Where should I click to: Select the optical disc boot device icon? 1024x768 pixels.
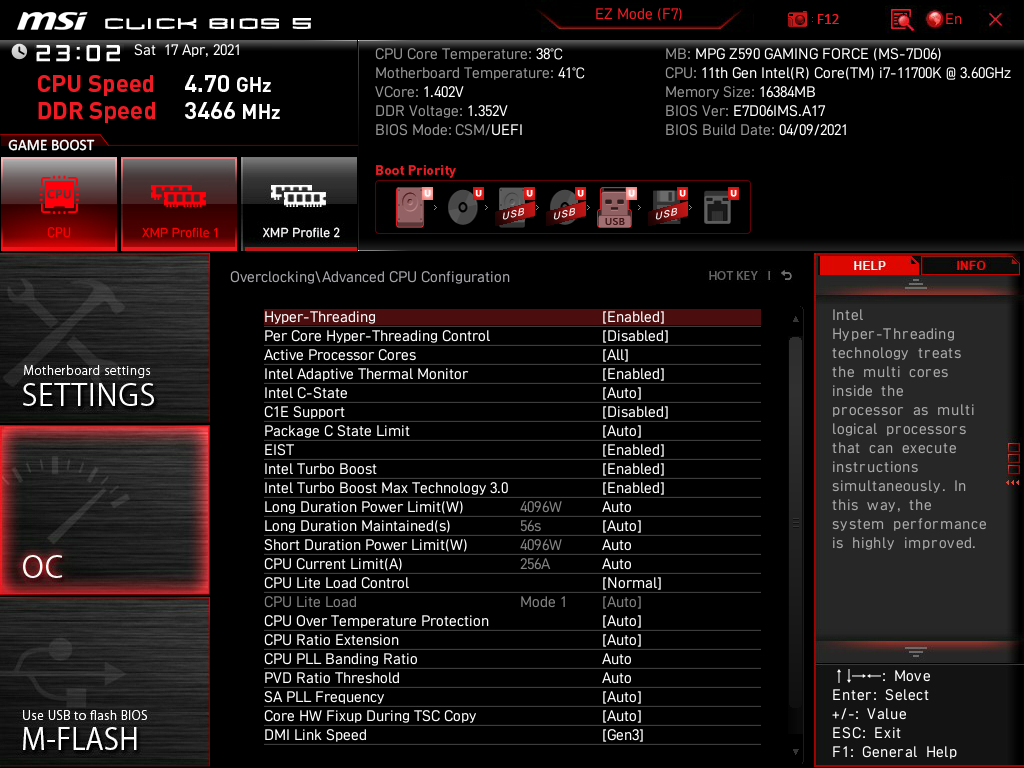[464, 207]
